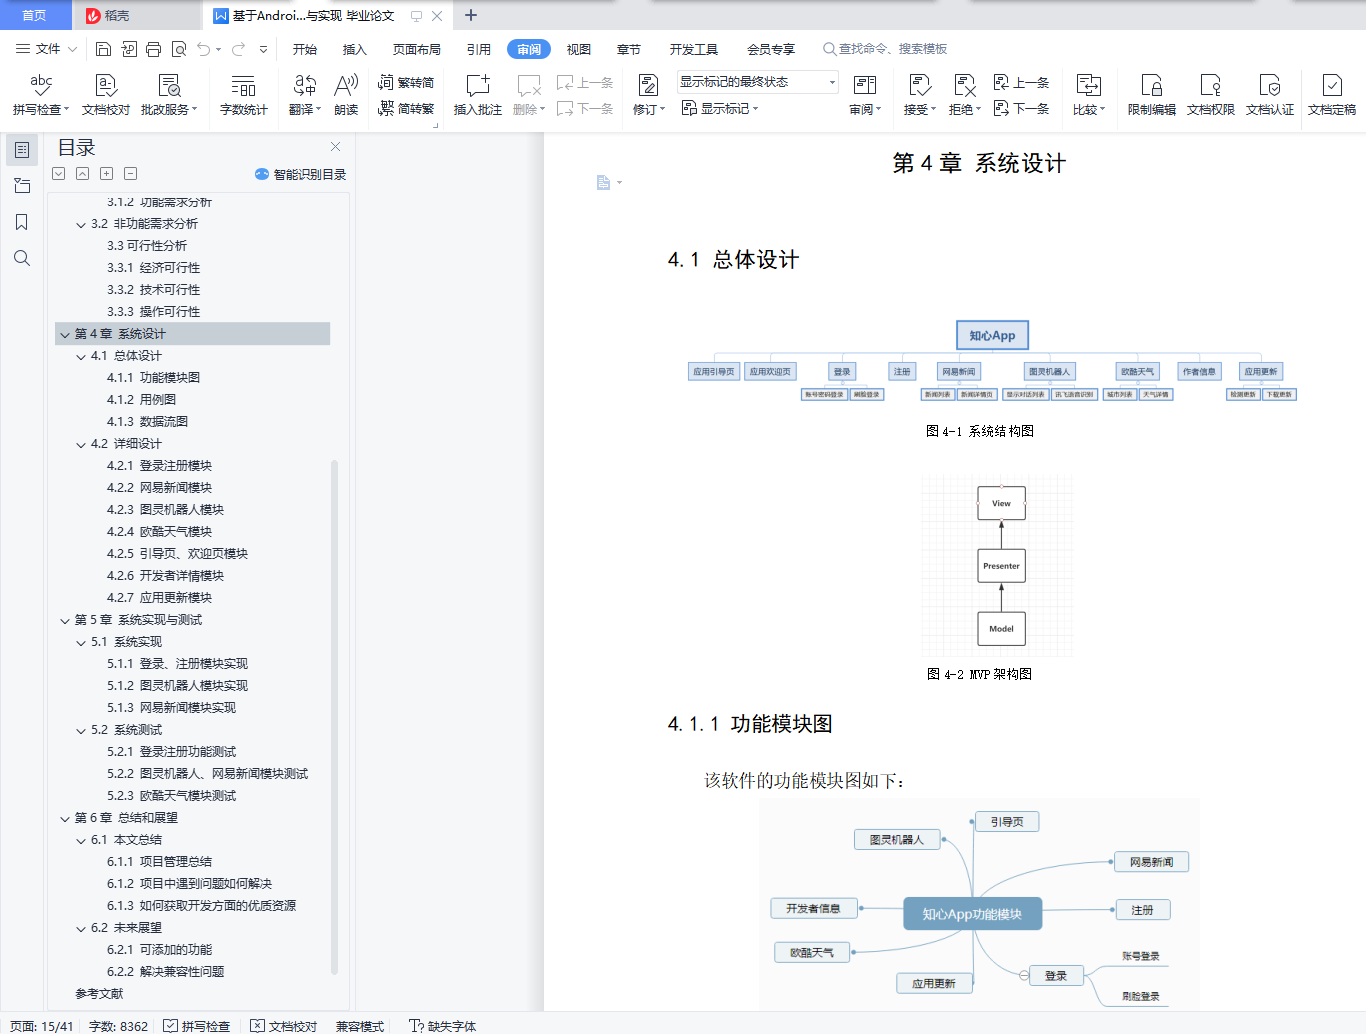This screenshot has width=1366, height=1034.
Task: Collapse 第 5 章 系统实现与测试 chevron
Action: coord(65,620)
